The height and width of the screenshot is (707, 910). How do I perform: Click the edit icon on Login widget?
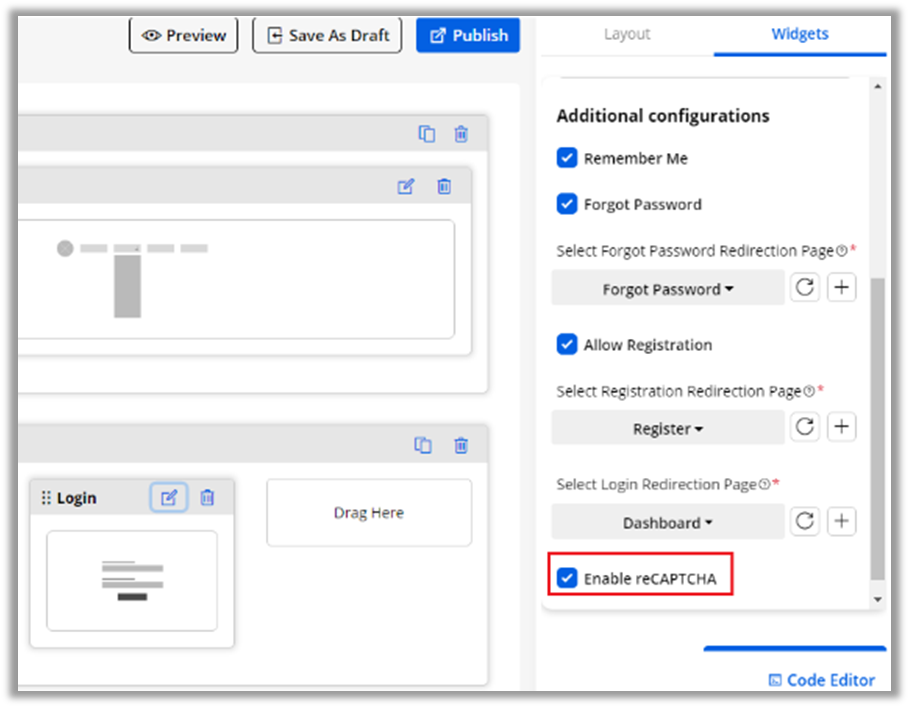coord(169,497)
